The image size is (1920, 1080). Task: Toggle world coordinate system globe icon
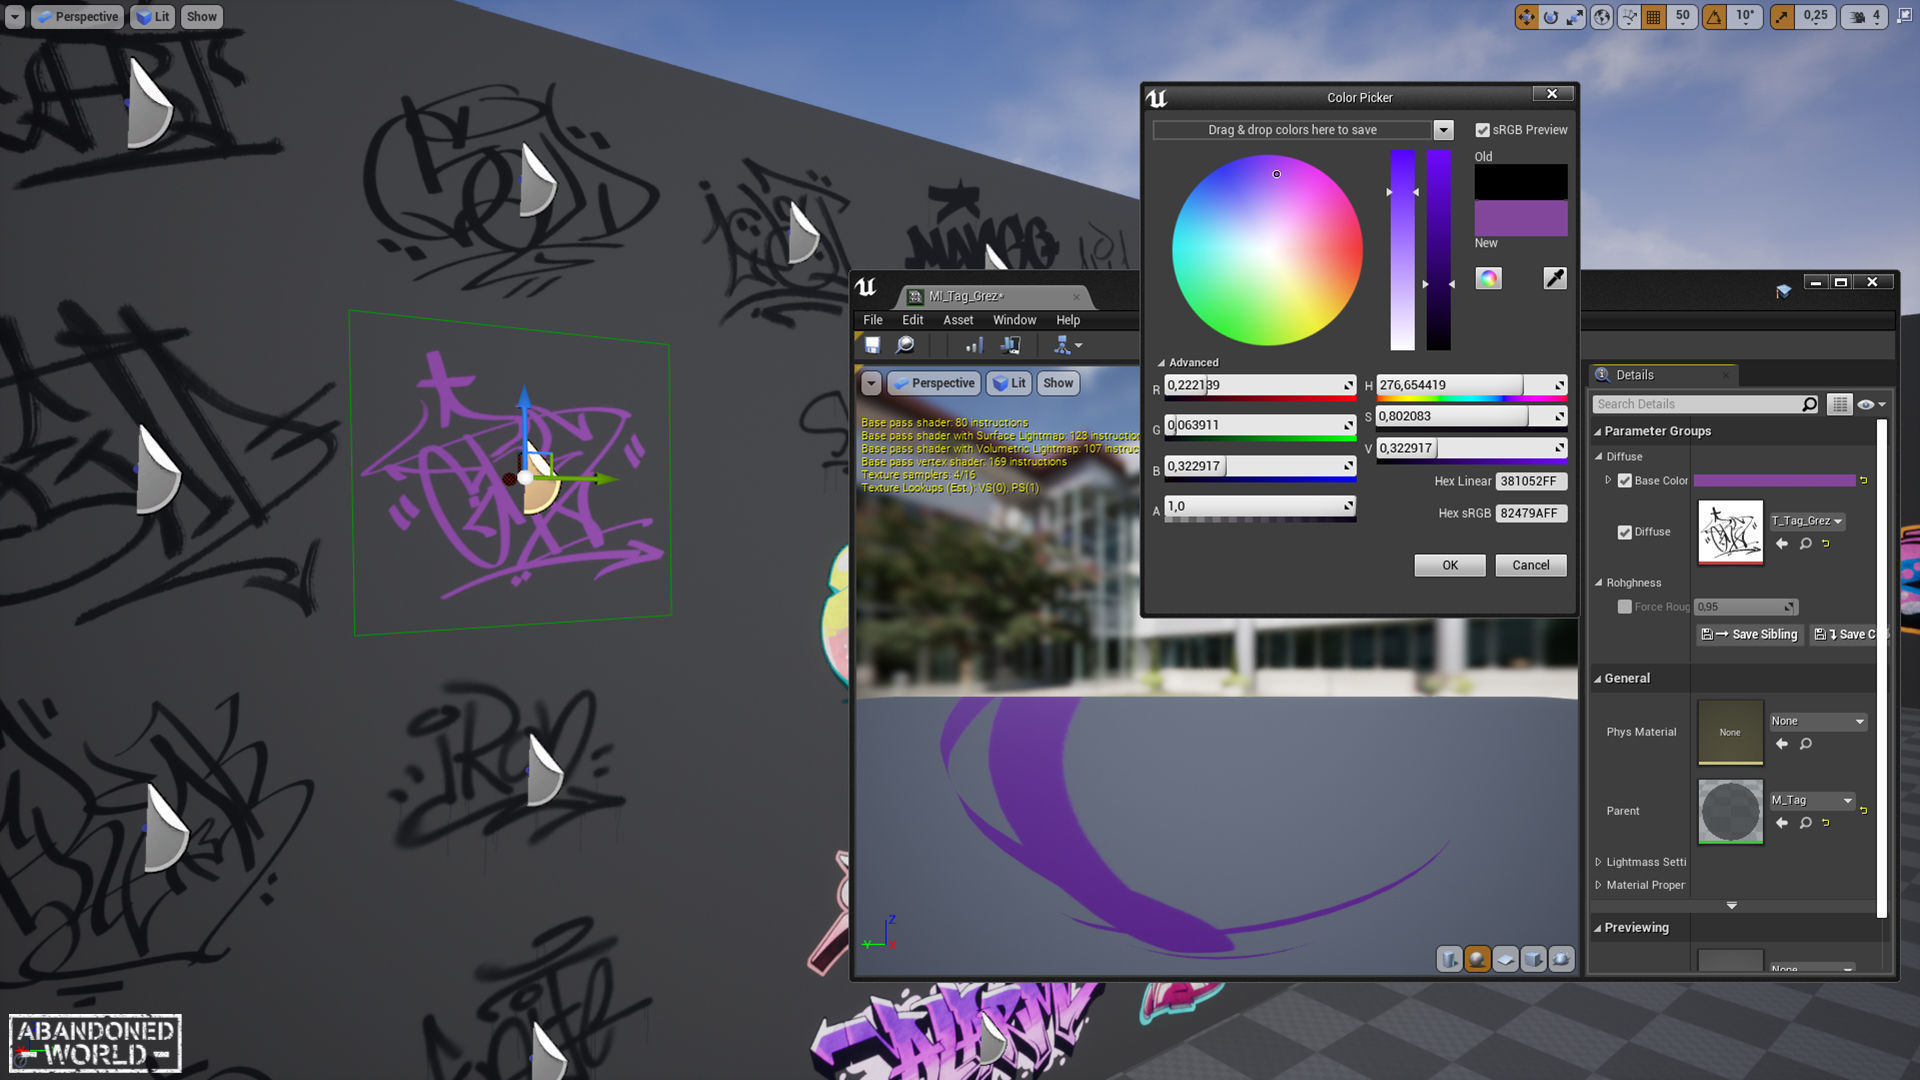click(x=1602, y=17)
